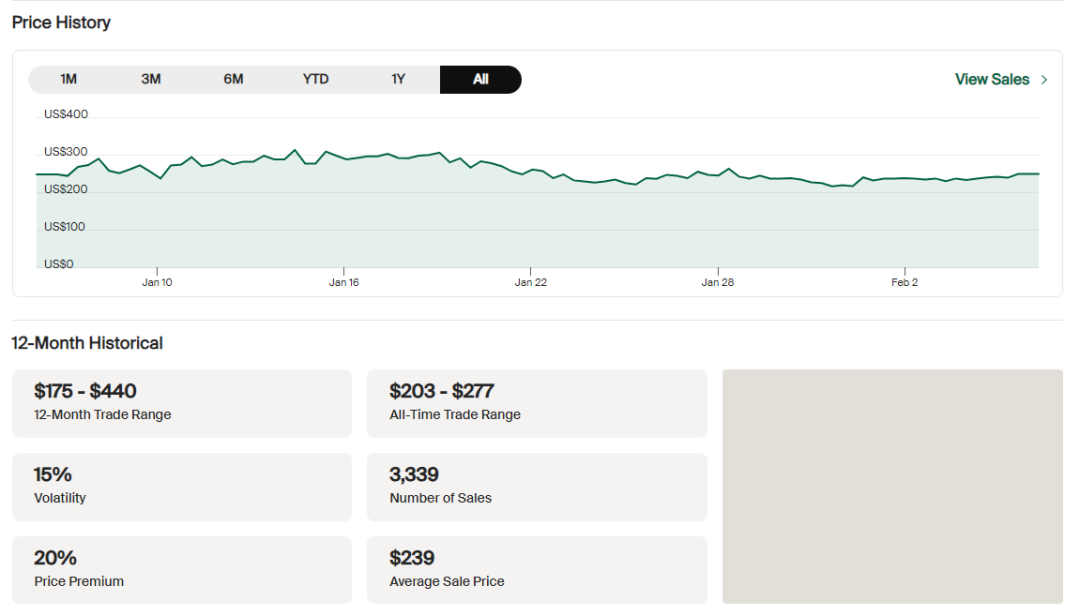Click the chevron arrow beside View Sales

(x=1045, y=80)
